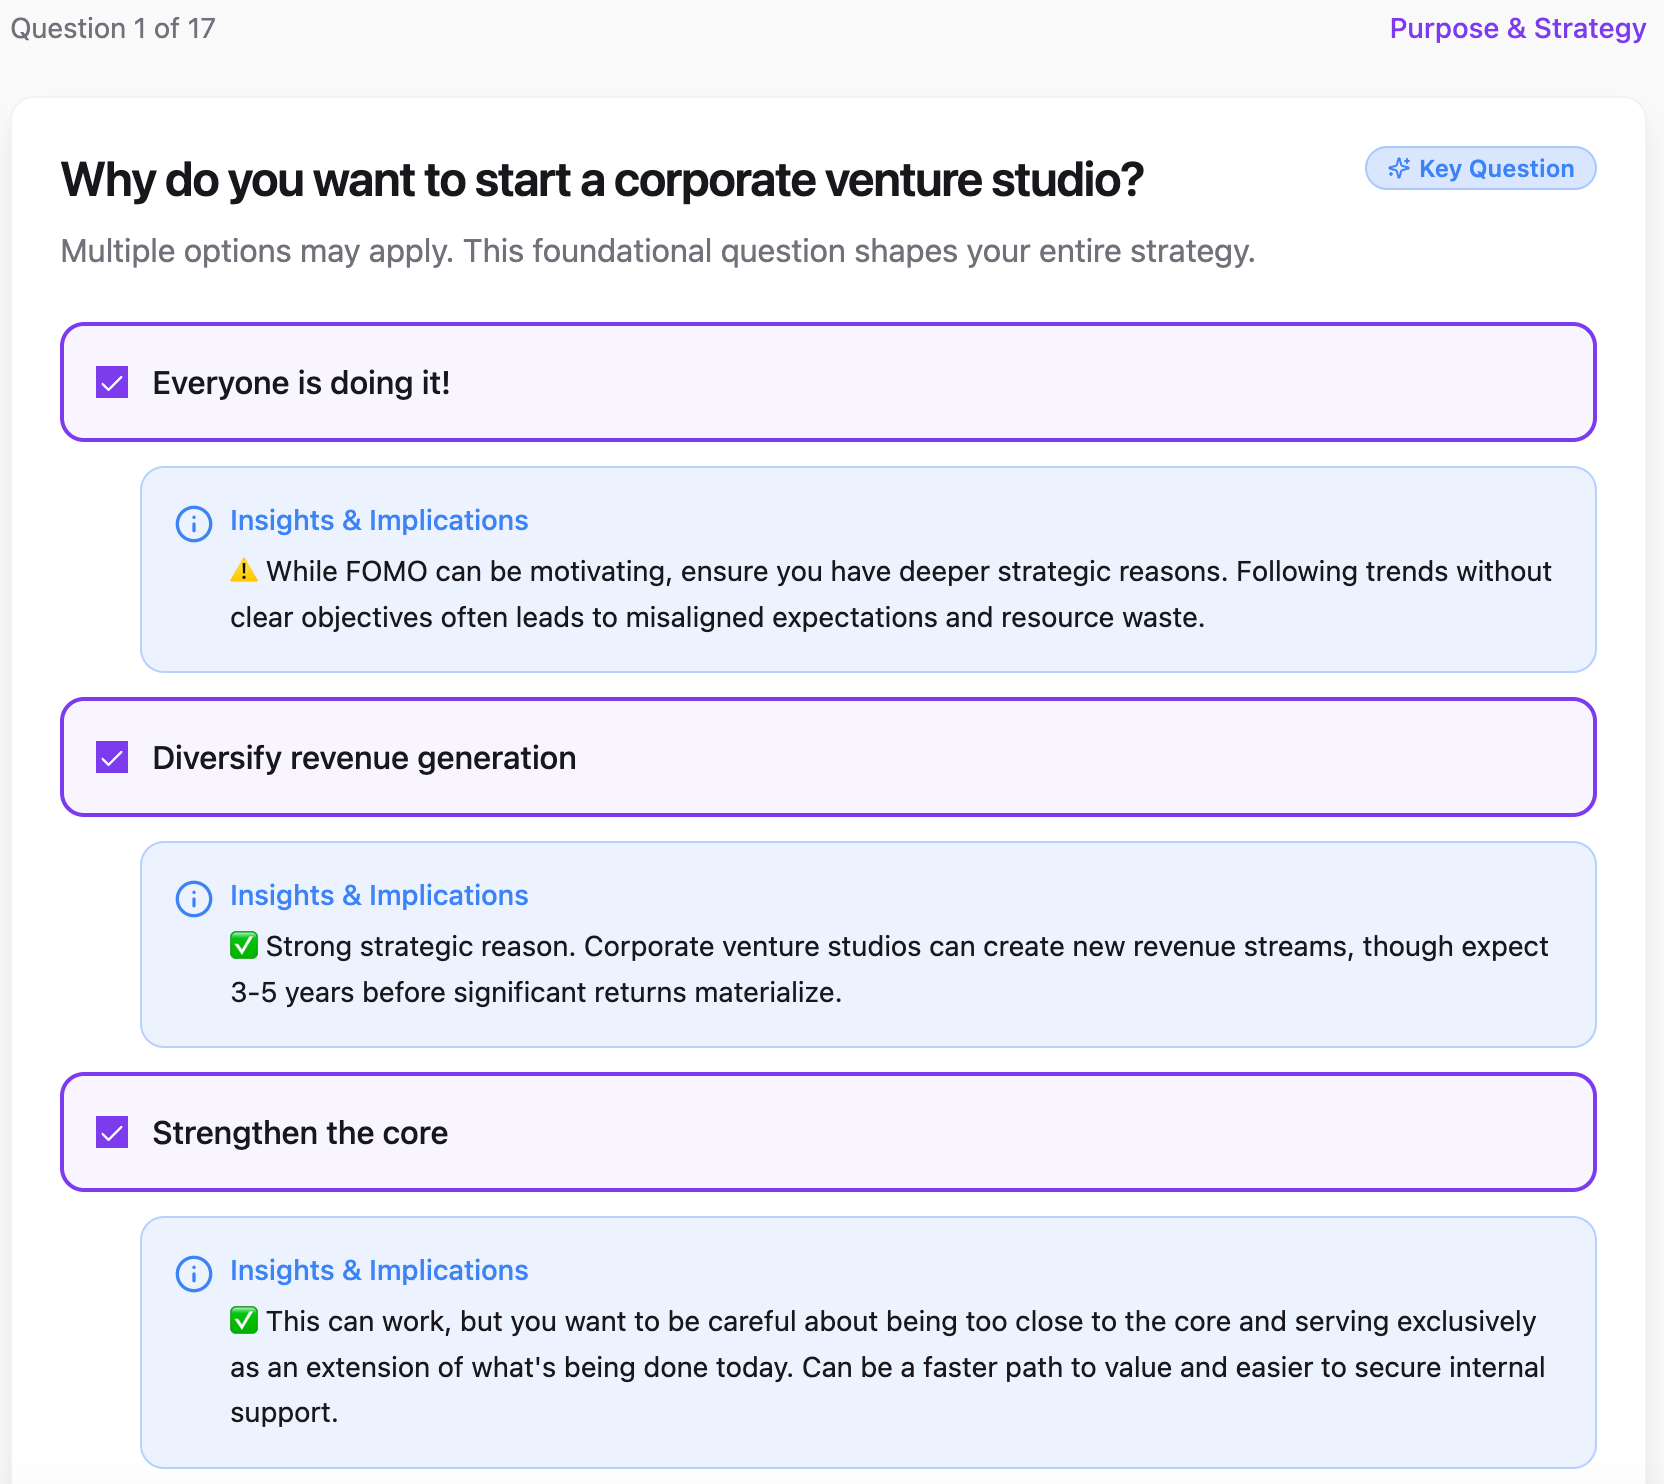Select the "Everyone is doing it!" option label

pyautogui.click(x=301, y=383)
